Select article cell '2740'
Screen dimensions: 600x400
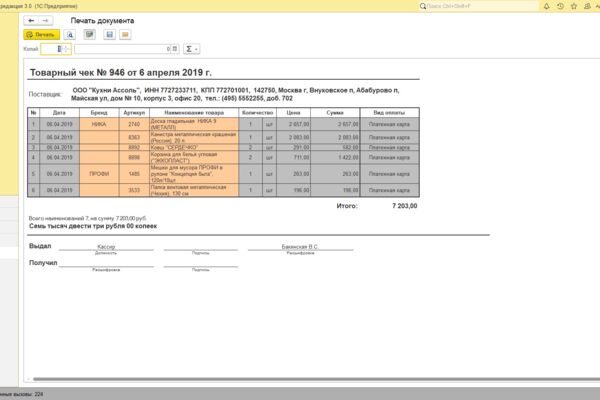134,124
